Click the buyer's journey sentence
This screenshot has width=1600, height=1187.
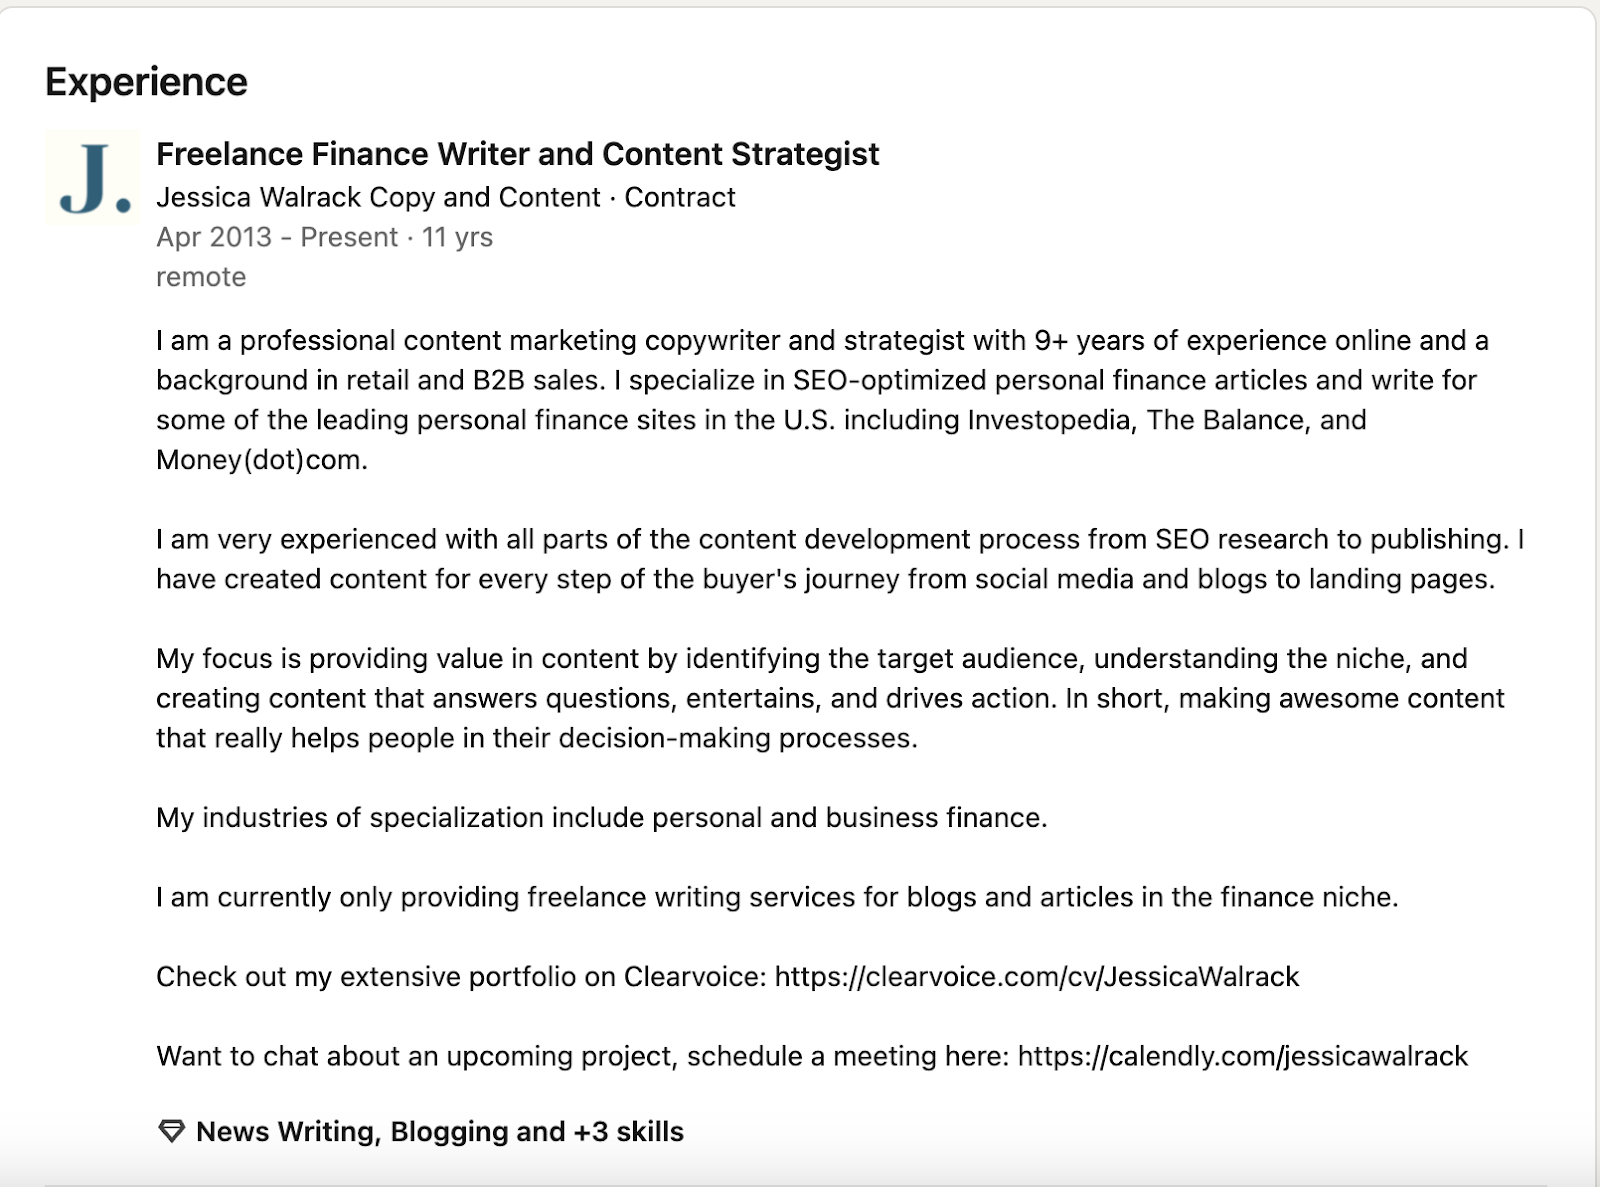coord(825,580)
